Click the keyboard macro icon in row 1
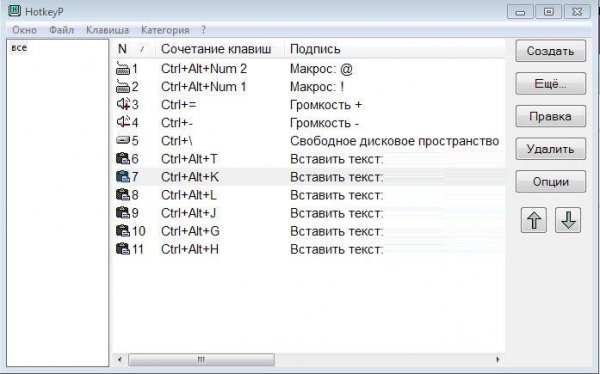Viewport: 600px width, 374px height. pos(123,69)
